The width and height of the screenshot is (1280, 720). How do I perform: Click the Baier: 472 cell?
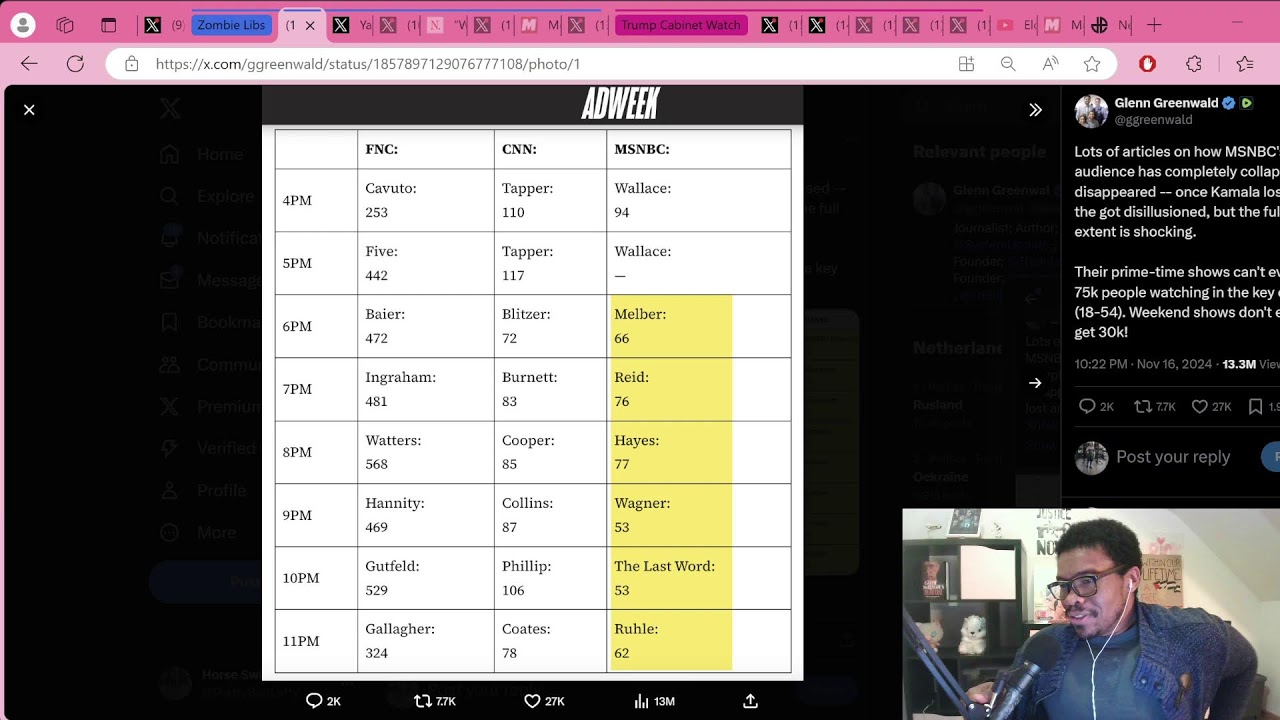pyautogui.click(x=426, y=326)
